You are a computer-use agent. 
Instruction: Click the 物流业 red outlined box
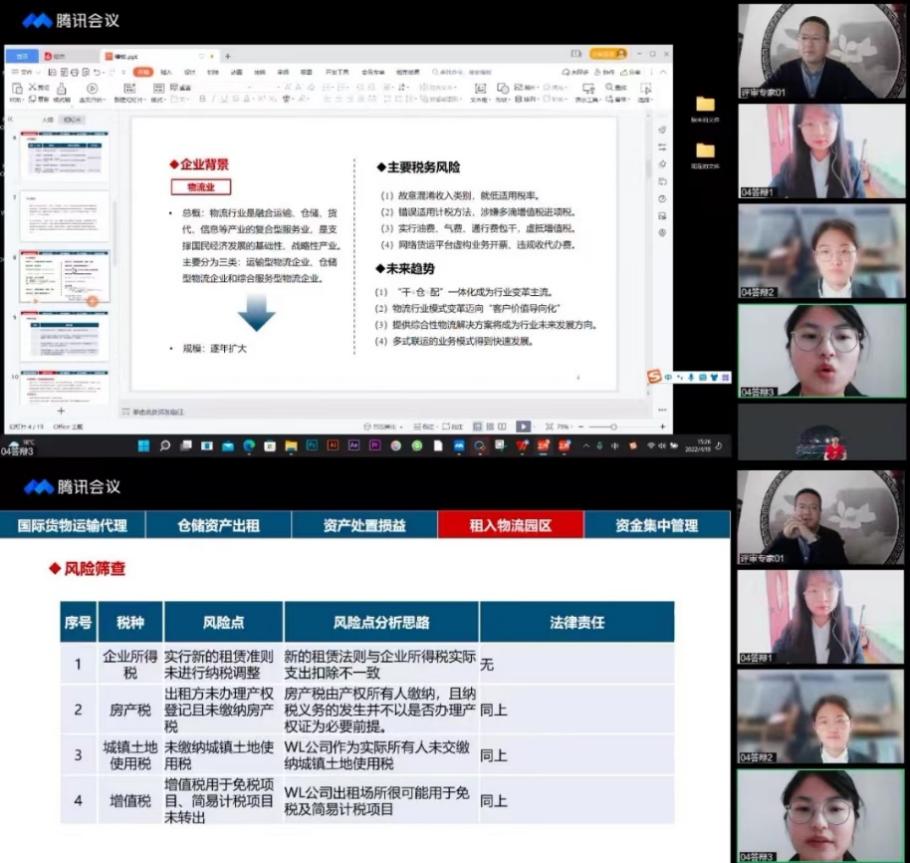coord(201,187)
